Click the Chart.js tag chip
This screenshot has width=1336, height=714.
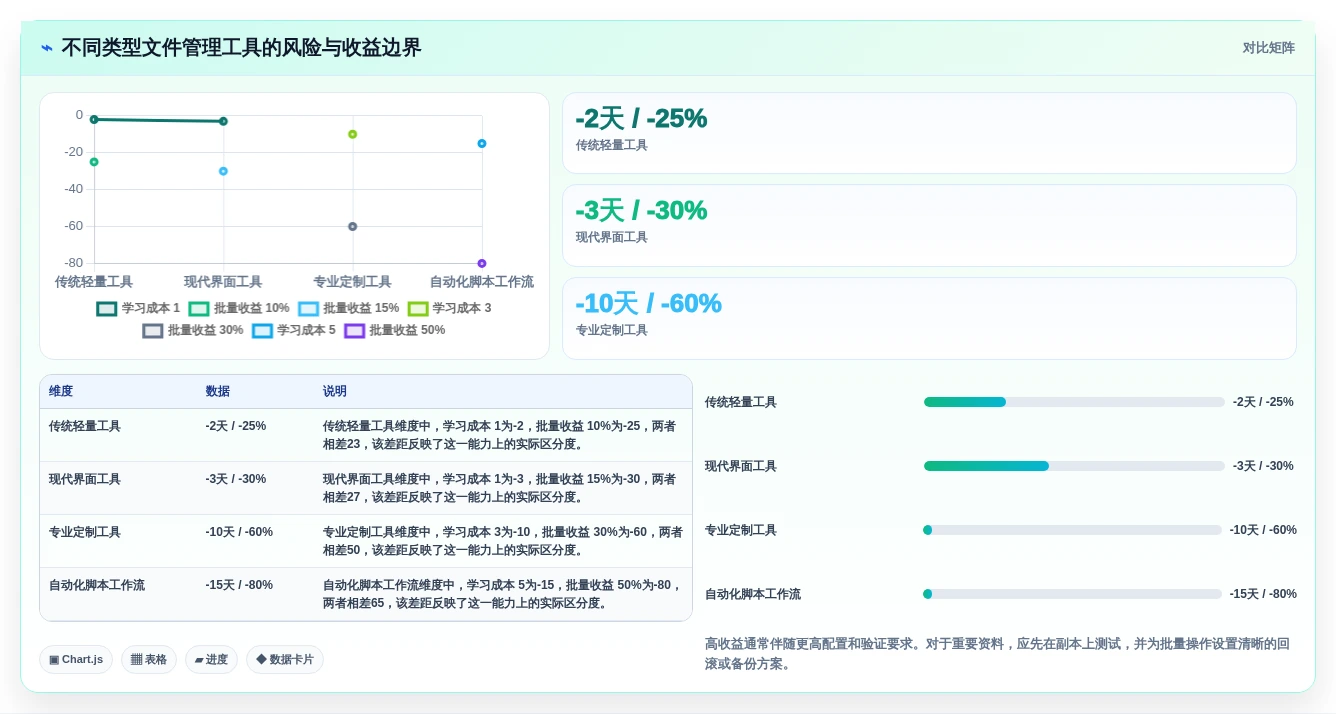pyautogui.click(x=76, y=659)
